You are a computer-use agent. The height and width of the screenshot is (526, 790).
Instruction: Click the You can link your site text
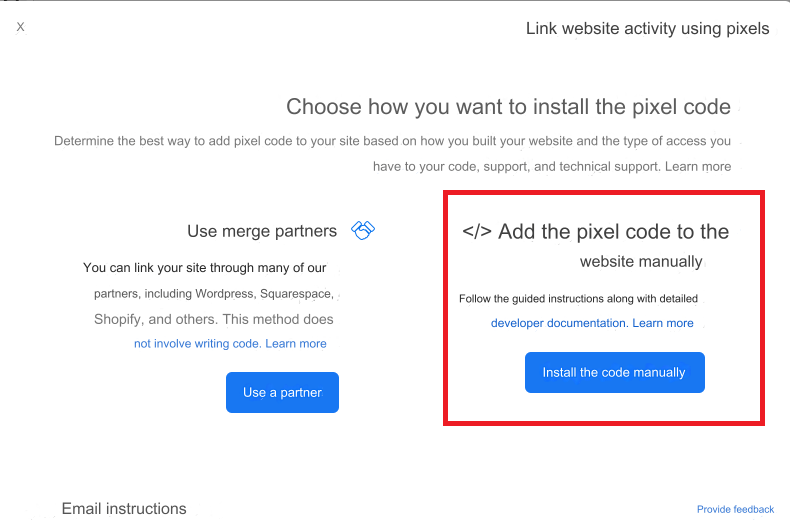coord(205,268)
